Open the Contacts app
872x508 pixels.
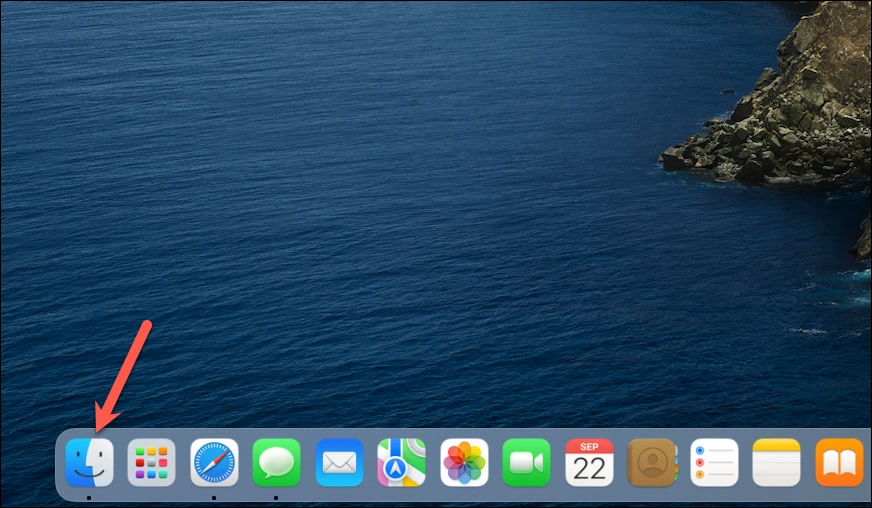point(652,462)
